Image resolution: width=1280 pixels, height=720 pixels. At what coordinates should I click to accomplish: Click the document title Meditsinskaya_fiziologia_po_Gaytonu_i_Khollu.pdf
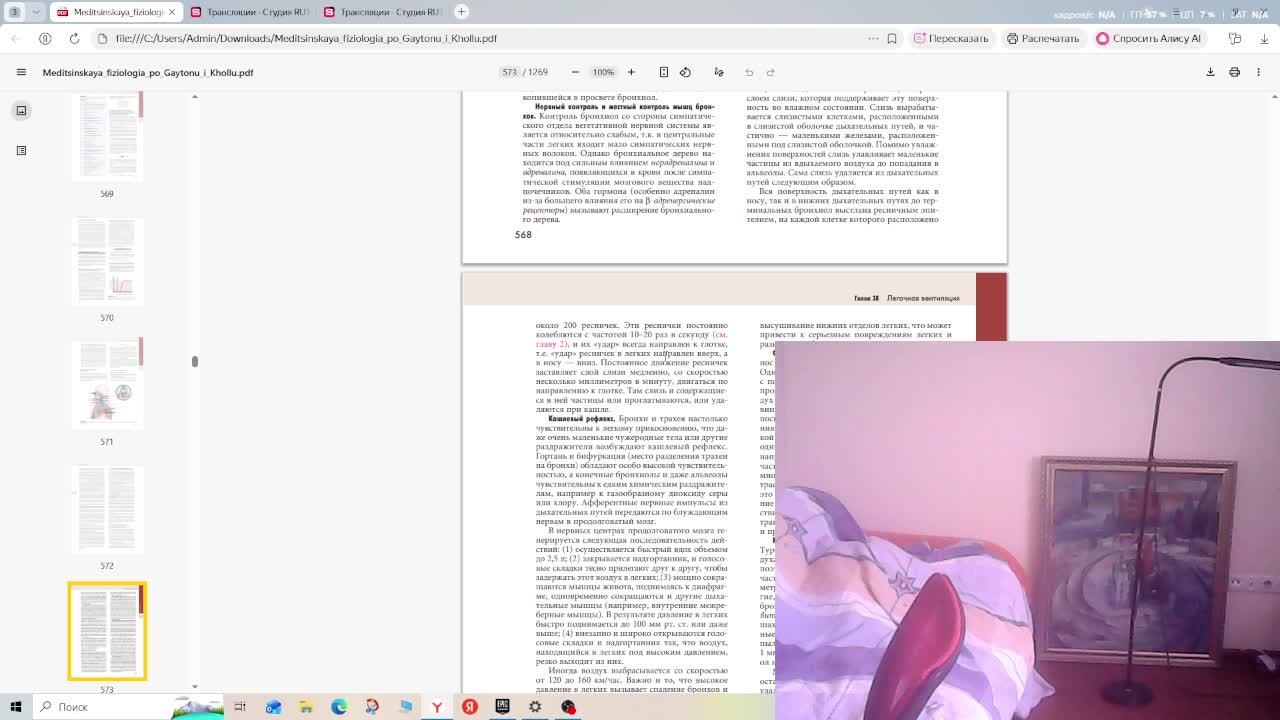(x=148, y=73)
